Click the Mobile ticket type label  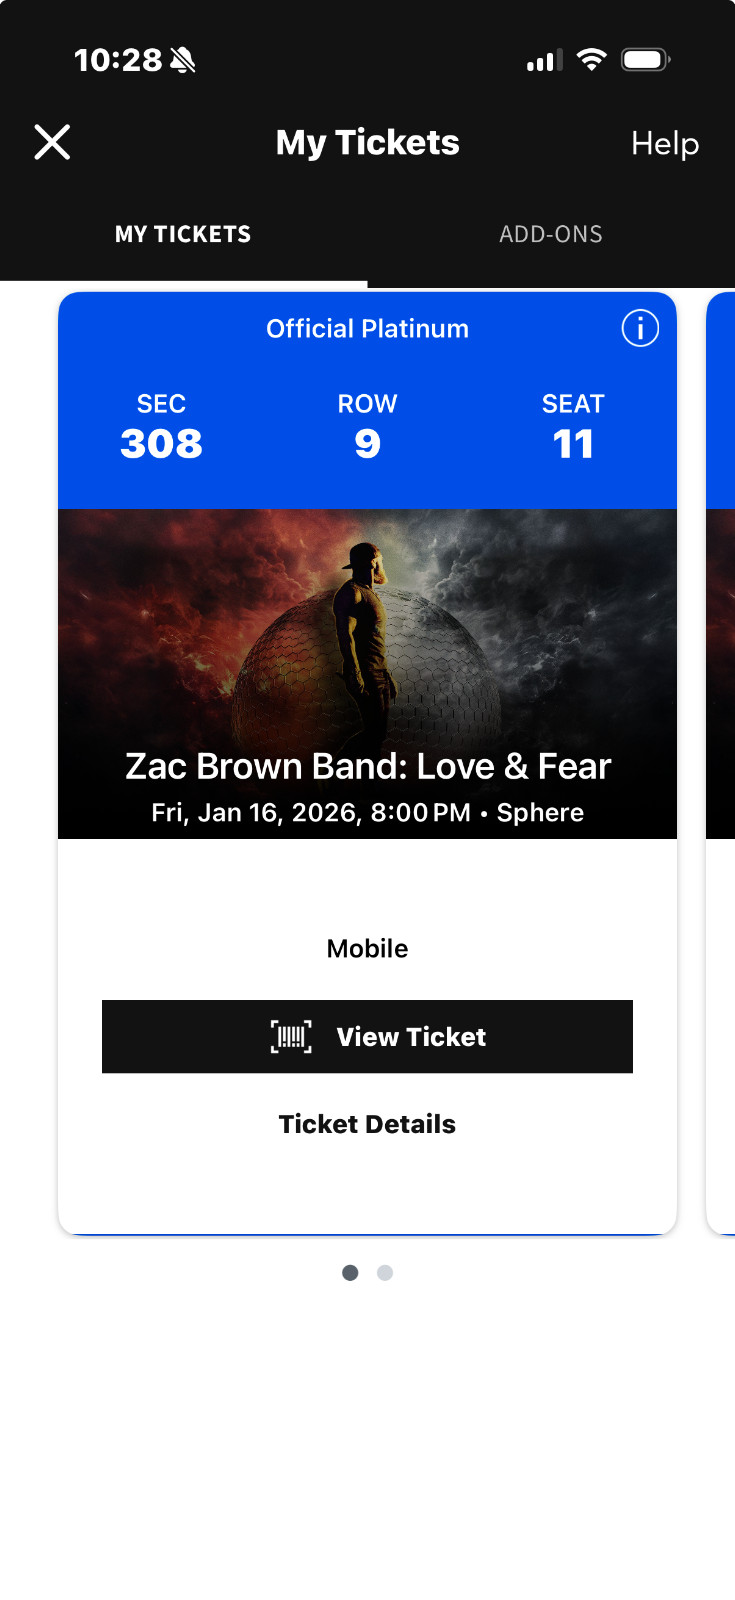tap(367, 948)
